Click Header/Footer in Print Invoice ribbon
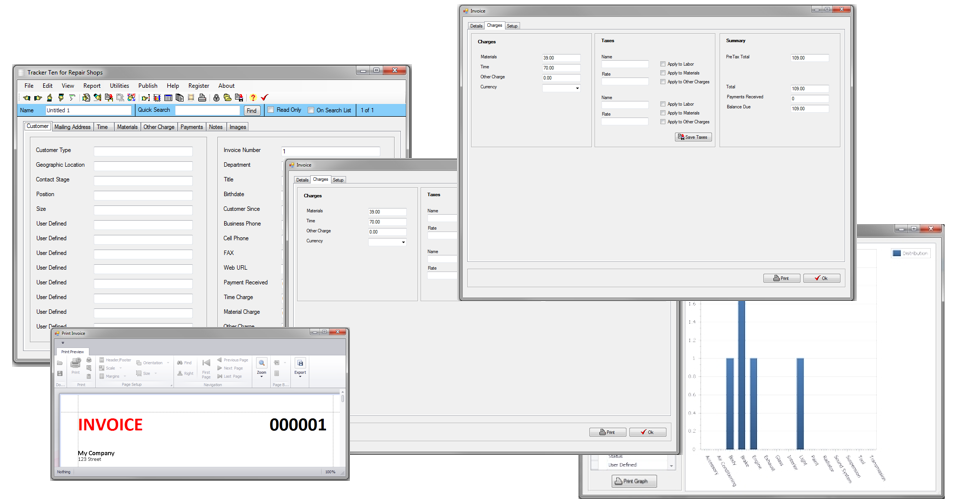 (115, 360)
